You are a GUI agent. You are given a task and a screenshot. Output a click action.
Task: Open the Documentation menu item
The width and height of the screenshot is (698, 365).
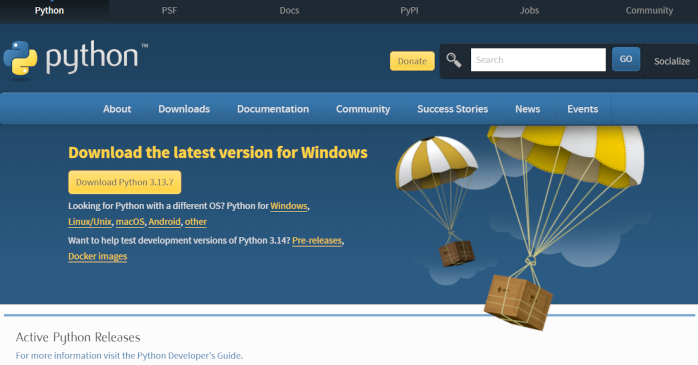[x=273, y=109]
